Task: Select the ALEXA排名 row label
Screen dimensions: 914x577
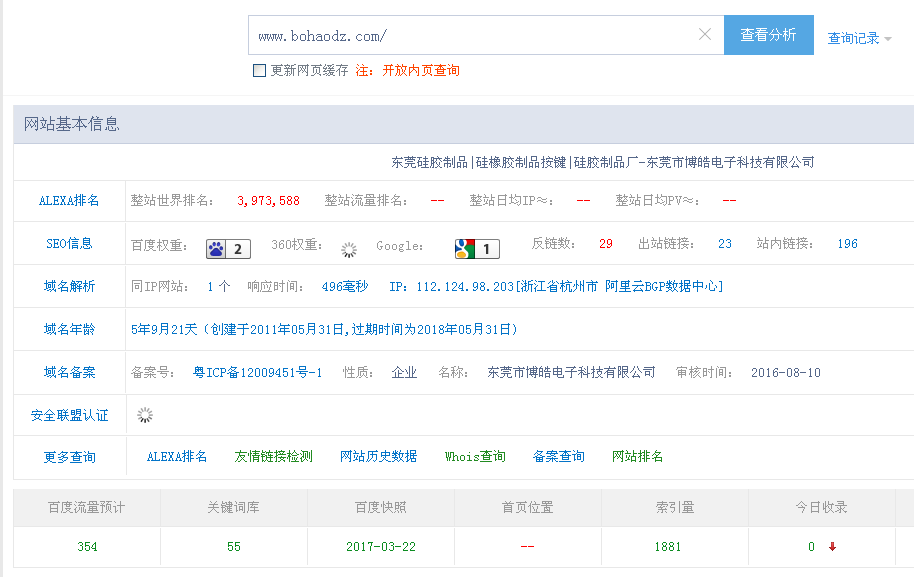Action: click(69, 201)
